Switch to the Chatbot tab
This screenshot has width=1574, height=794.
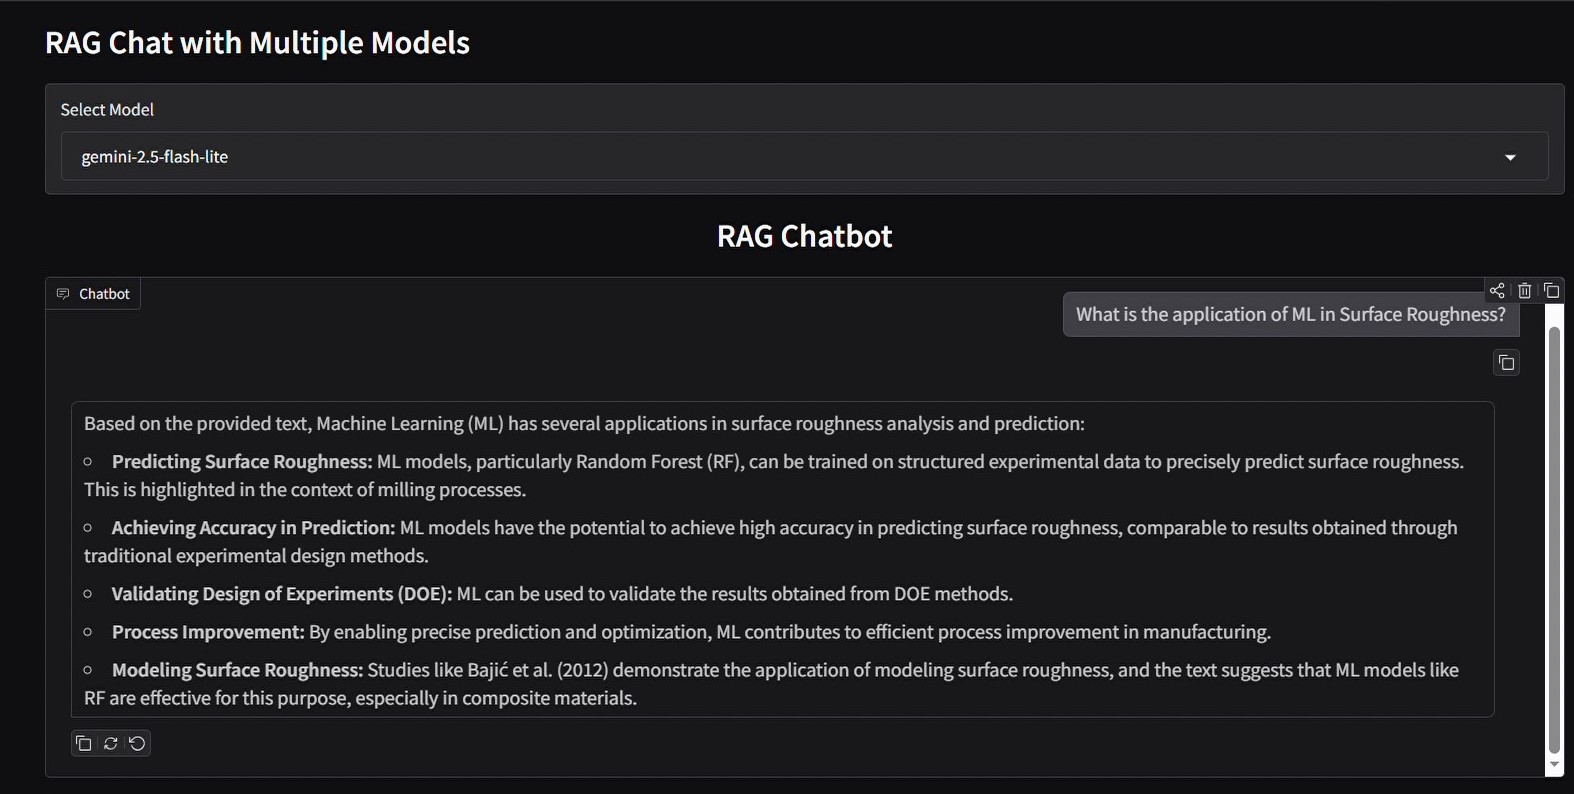coord(93,293)
